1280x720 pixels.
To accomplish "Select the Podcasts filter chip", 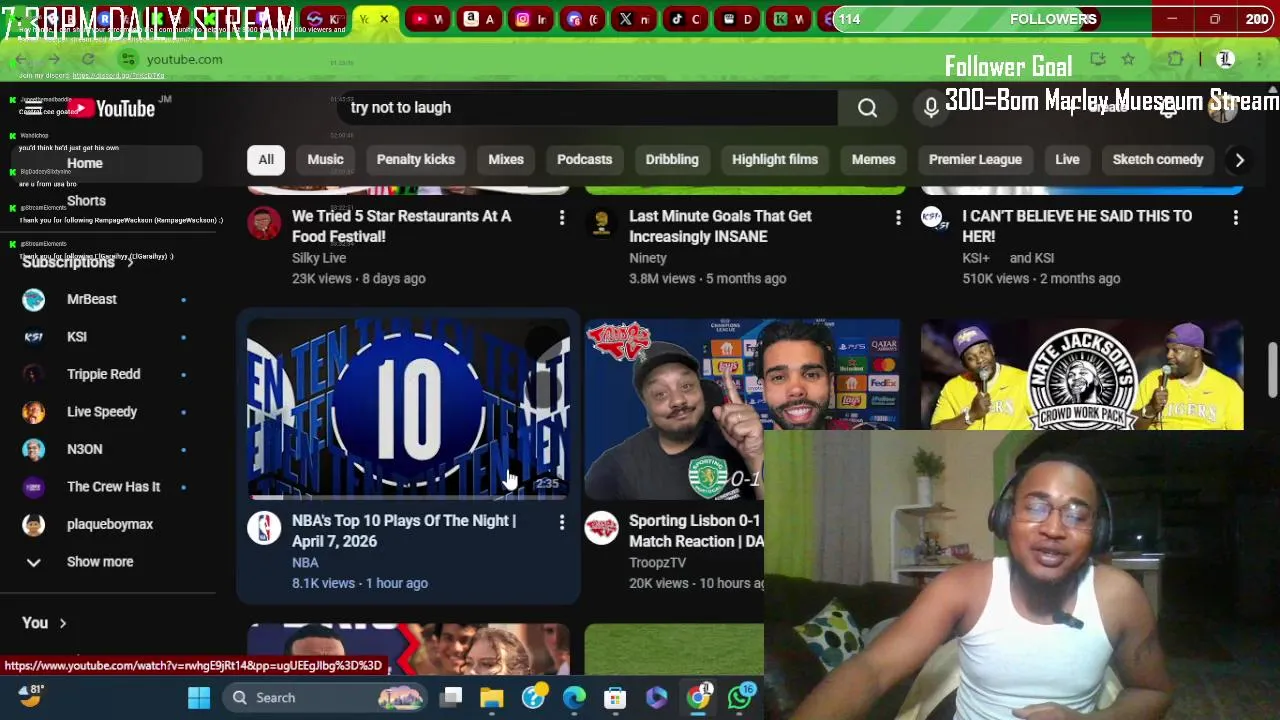I will point(584,160).
